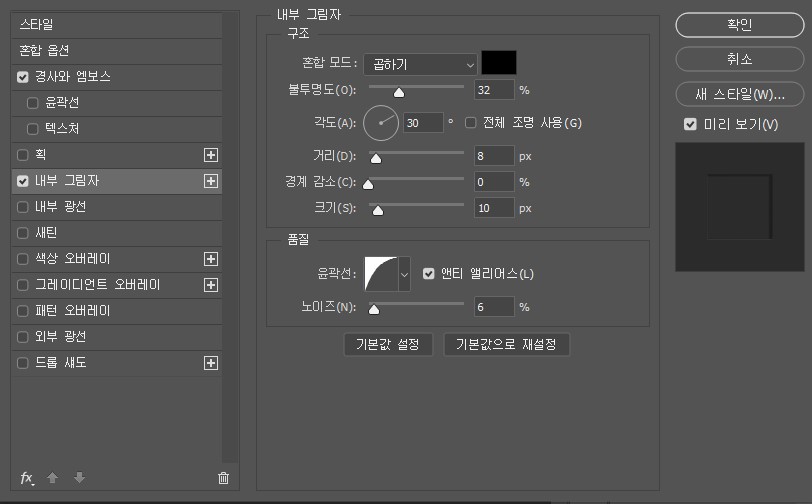Enable 텍스처 checkbox
This screenshot has height=504, width=812.
pyautogui.click(x=33, y=129)
